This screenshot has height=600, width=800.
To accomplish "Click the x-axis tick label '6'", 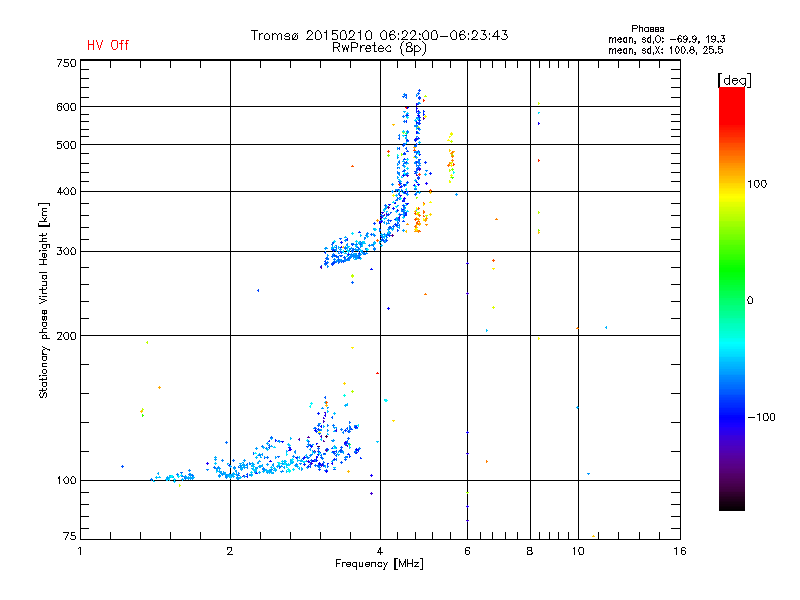I will pyautogui.click(x=467, y=551).
